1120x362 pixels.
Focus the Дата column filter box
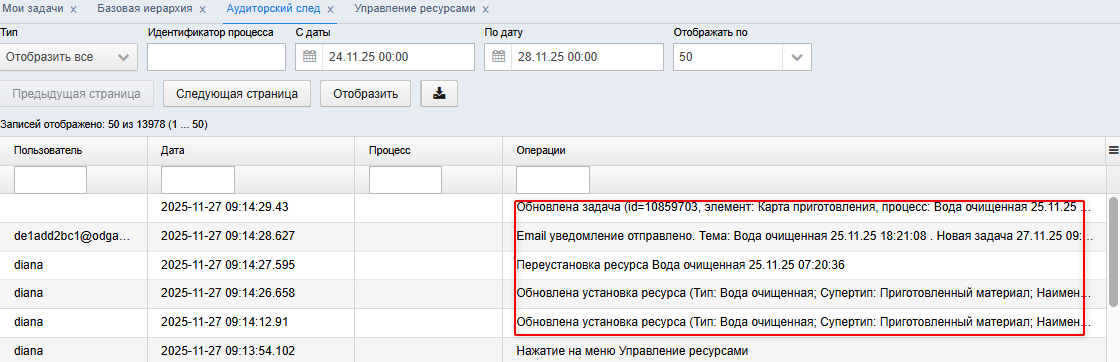[198, 180]
